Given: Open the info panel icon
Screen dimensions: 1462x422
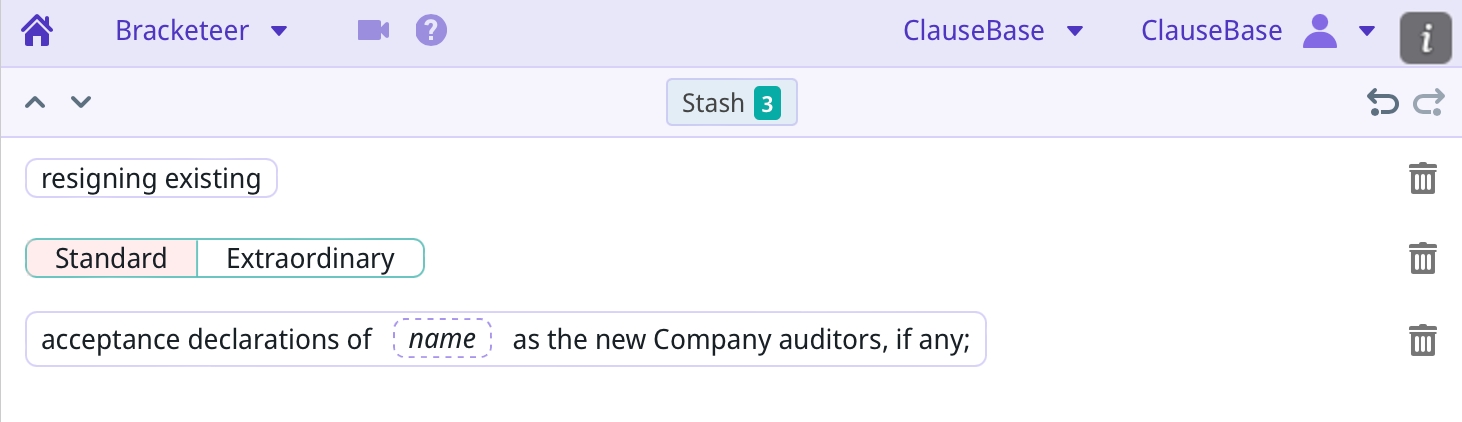Looking at the screenshot, I should pyautogui.click(x=1425, y=38).
